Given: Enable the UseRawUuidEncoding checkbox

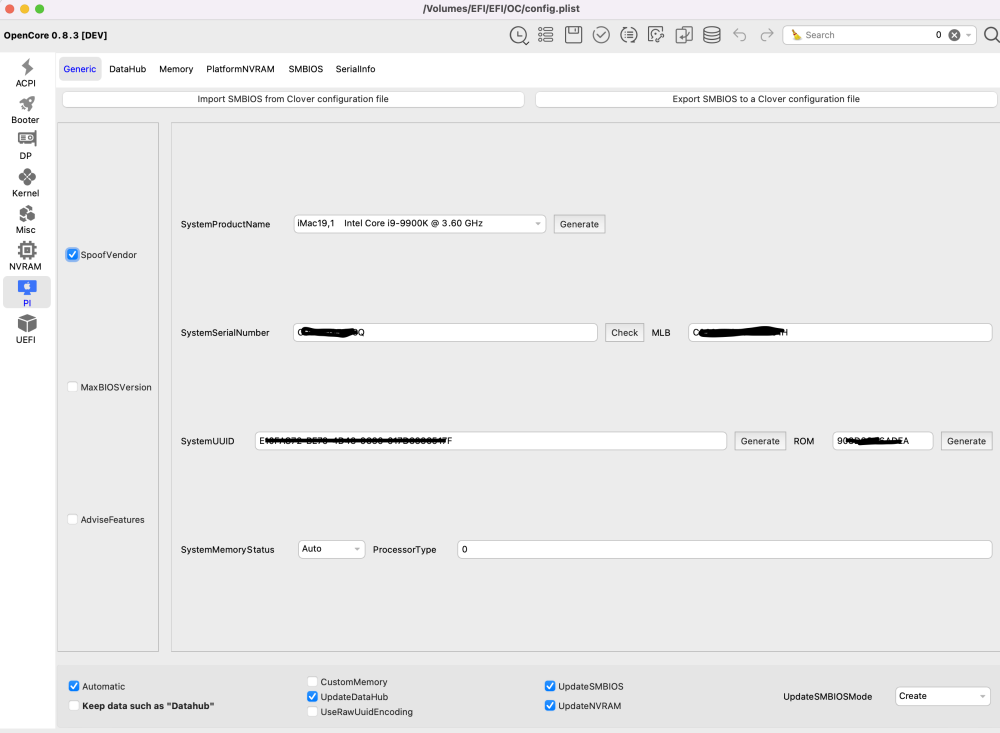Looking at the screenshot, I should tap(312, 712).
